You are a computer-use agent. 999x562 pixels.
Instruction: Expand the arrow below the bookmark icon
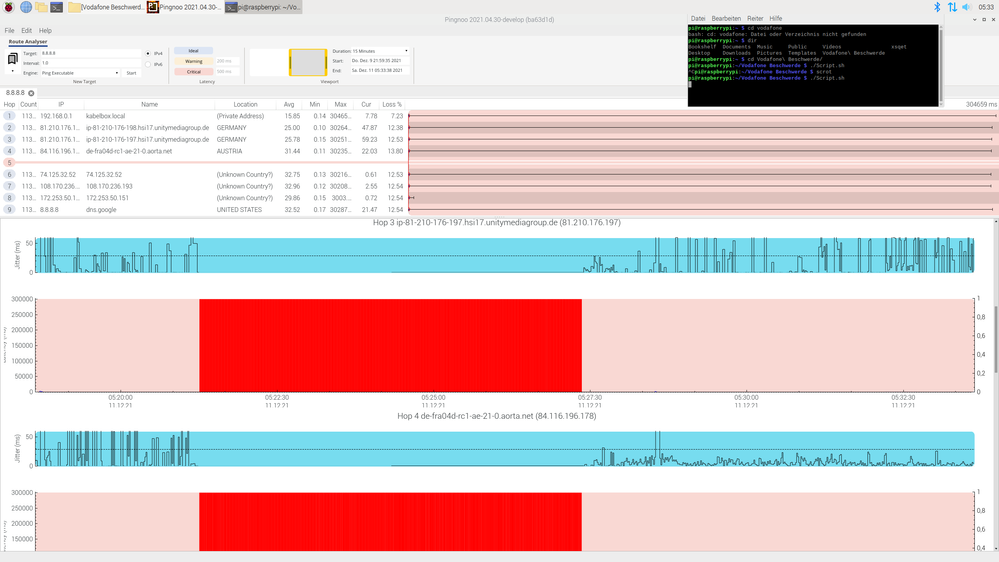pos(11,71)
